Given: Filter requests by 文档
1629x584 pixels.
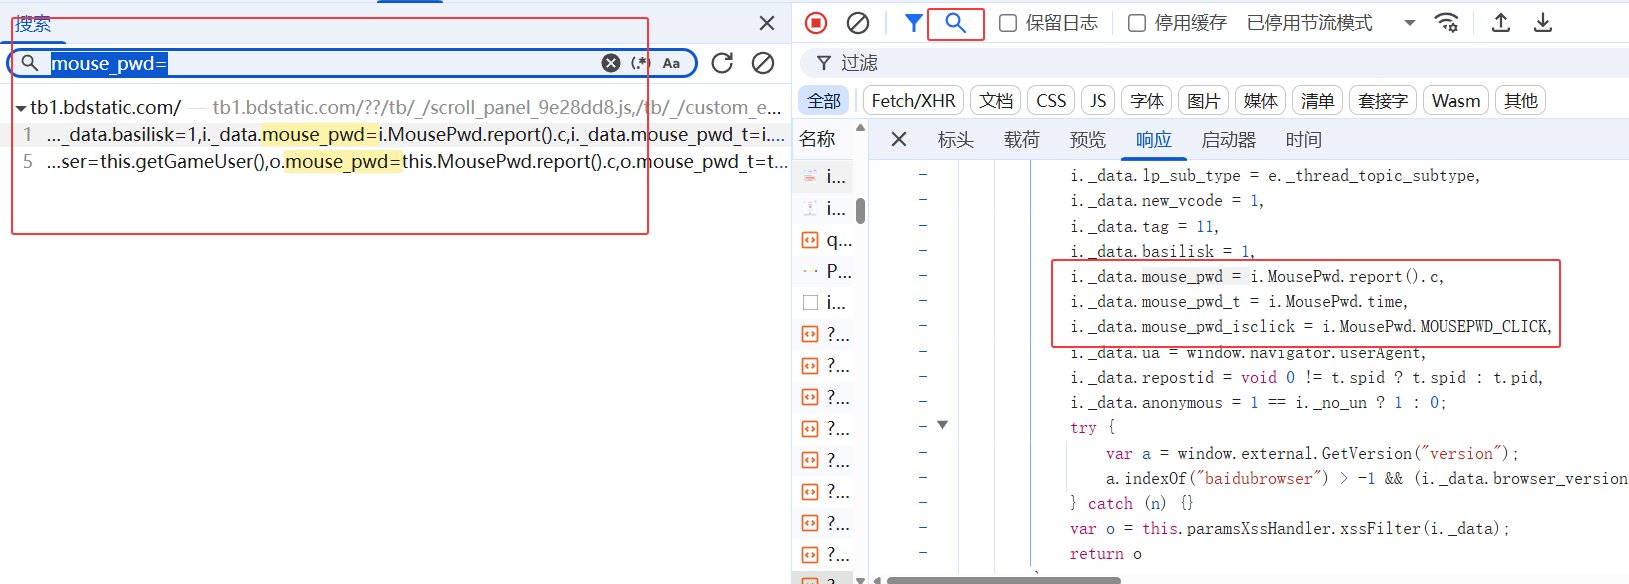Looking at the screenshot, I should (996, 101).
